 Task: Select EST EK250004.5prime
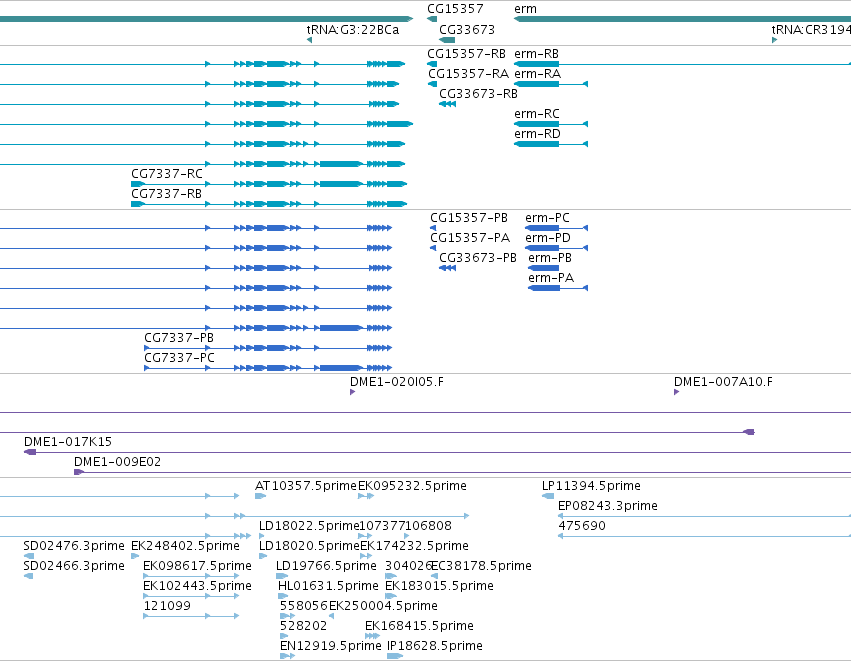pos(383,606)
